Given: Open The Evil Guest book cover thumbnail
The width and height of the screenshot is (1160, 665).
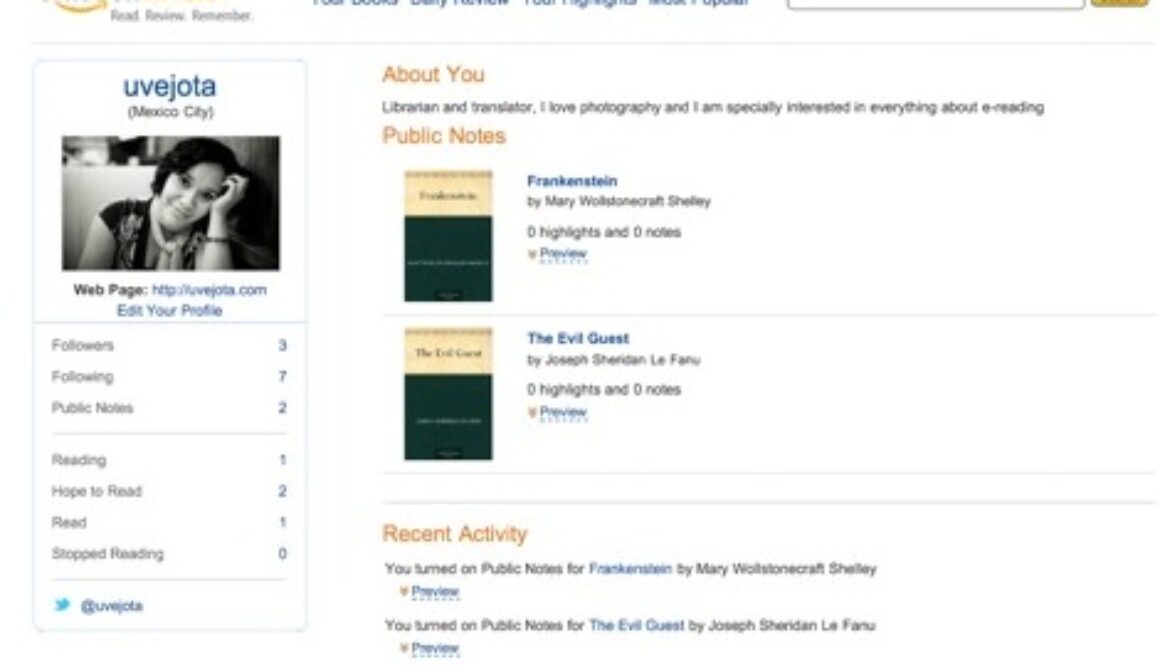Looking at the screenshot, I should pos(448,394).
